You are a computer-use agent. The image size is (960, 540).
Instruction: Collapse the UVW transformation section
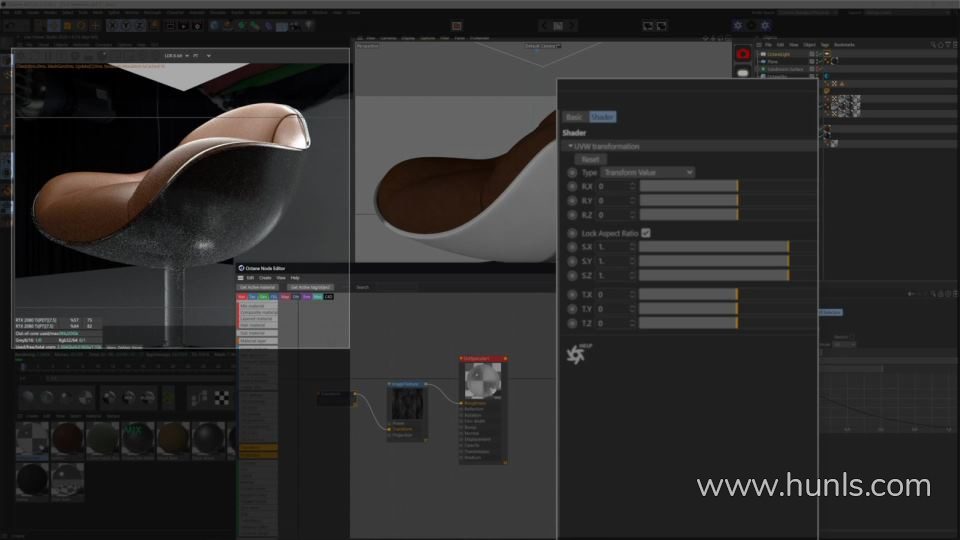click(x=570, y=146)
